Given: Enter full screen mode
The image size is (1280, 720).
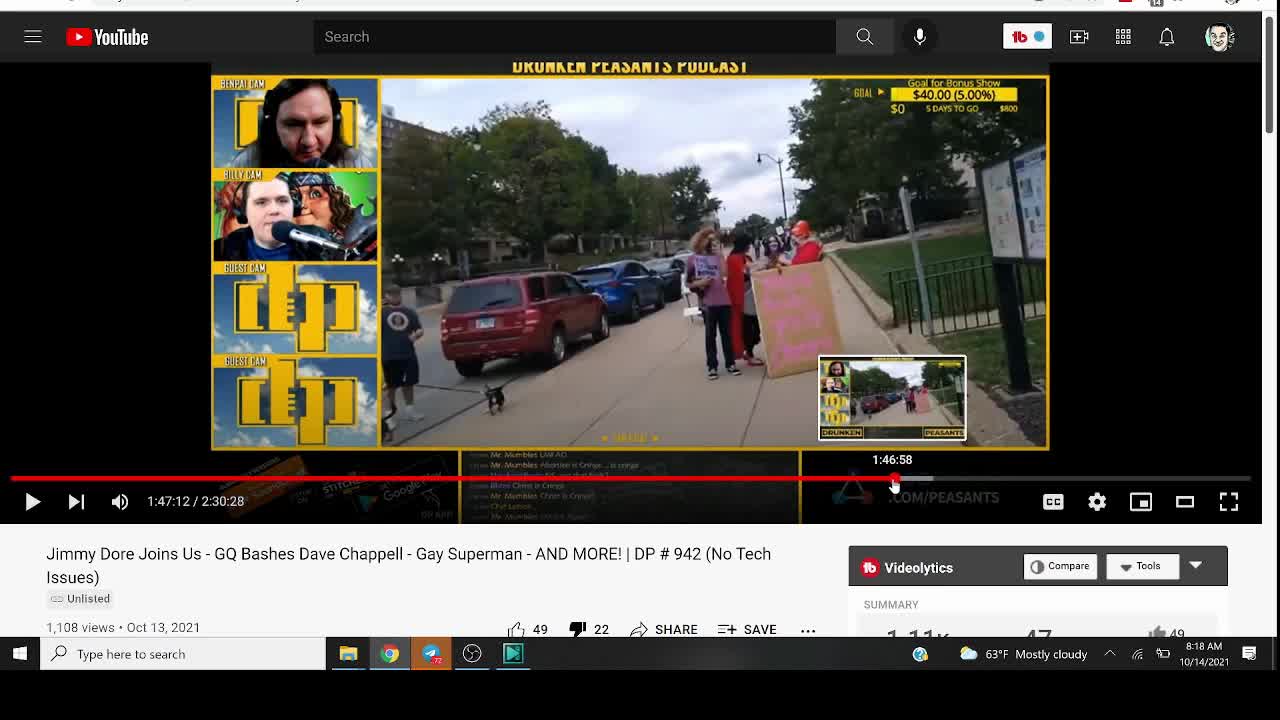Looking at the screenshot, I should (x=1229, y=502).
